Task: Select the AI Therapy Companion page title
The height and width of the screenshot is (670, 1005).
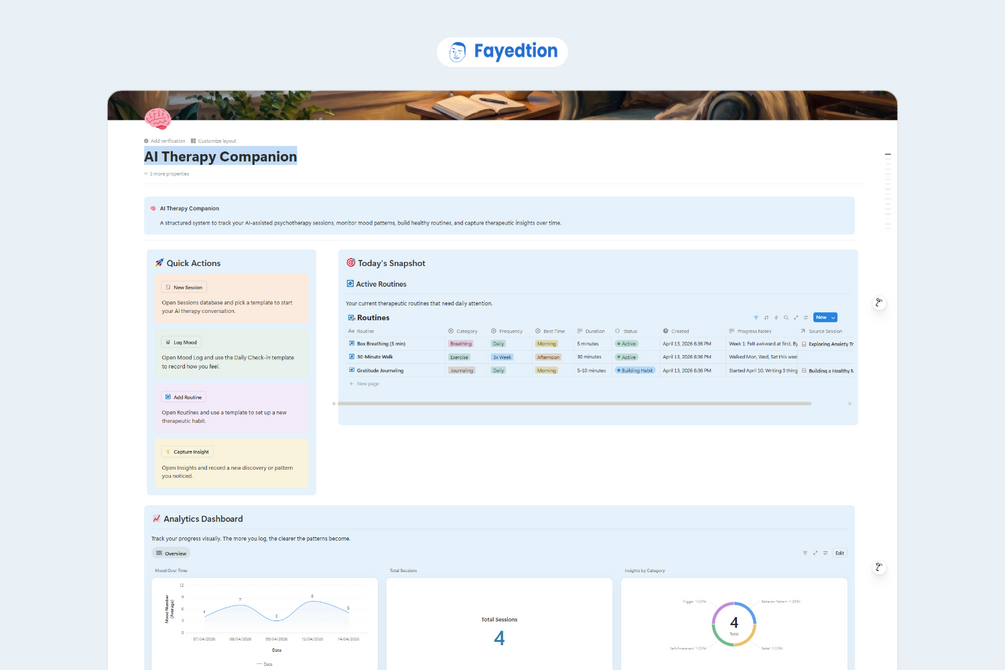Action: pyautogui.click(x=220, y=156)
